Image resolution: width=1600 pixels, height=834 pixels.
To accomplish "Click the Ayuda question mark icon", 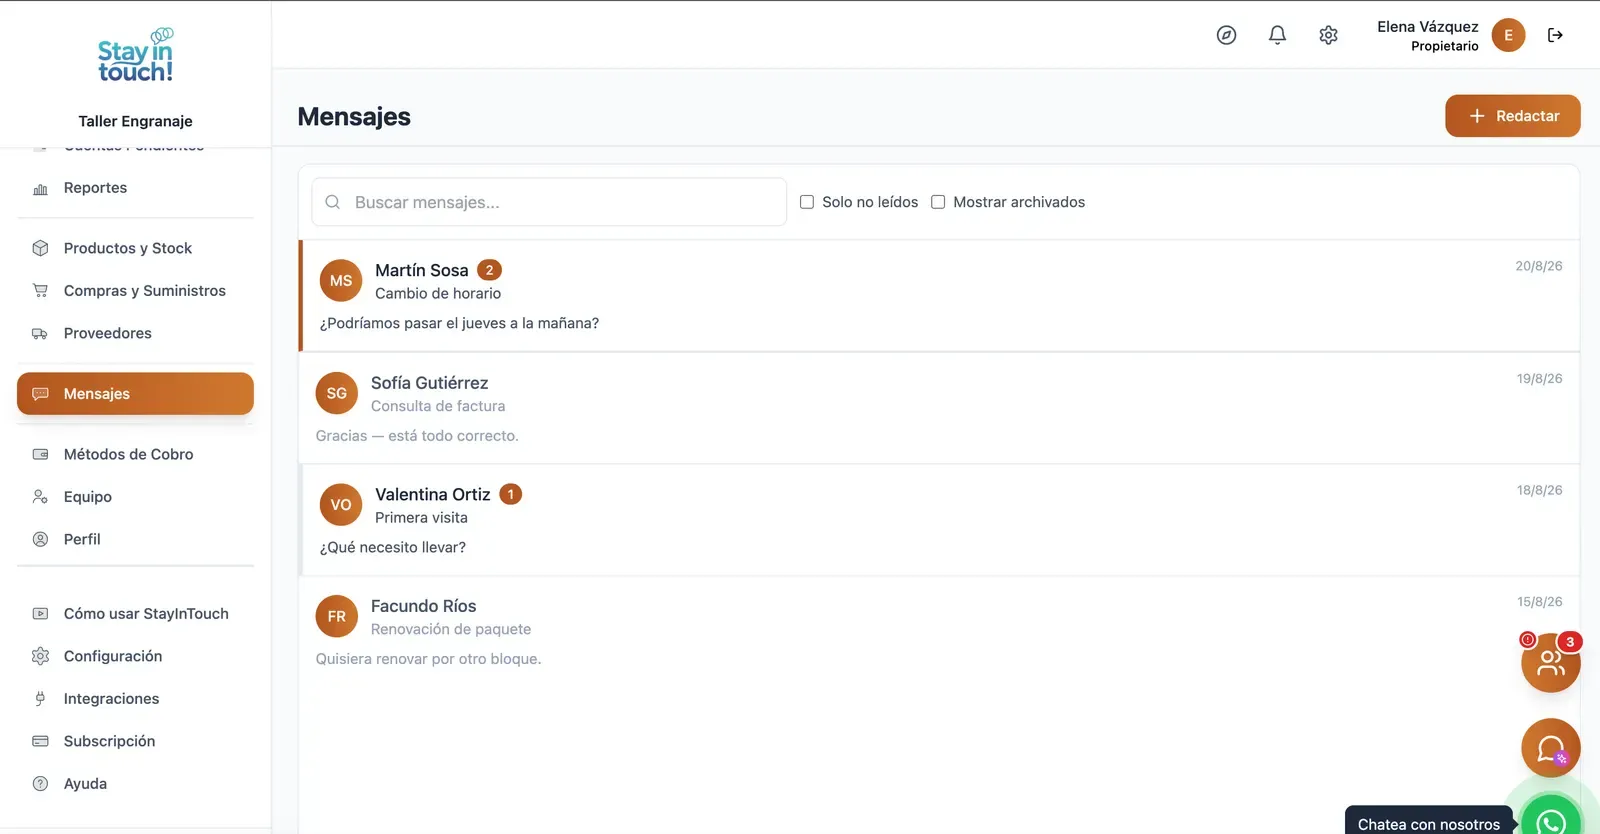I will click(x=40, y=784).
